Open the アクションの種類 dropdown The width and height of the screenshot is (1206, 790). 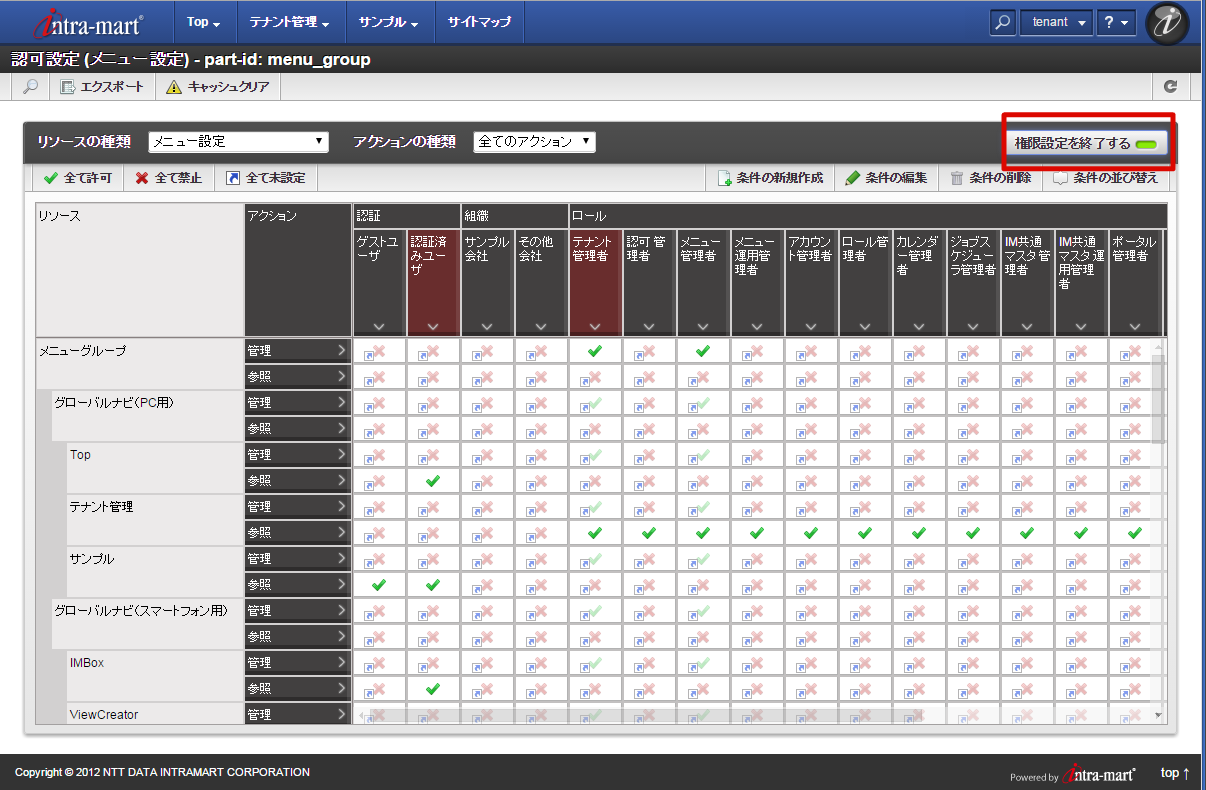pyautogui.click(x=534, y=142)
